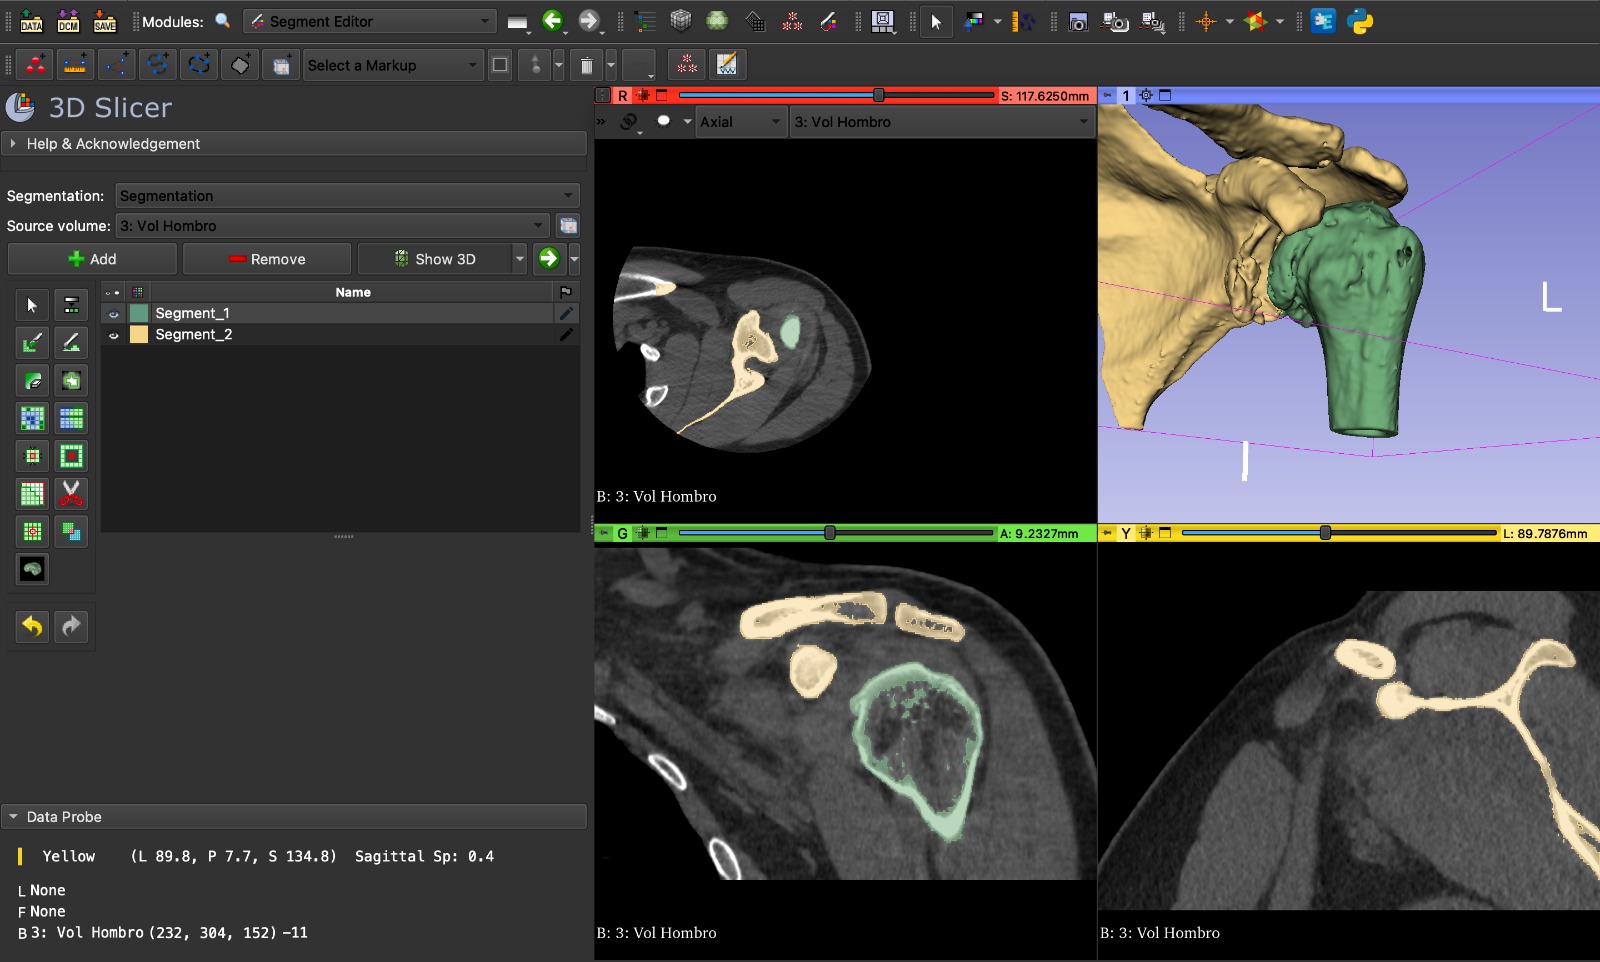Hide Segment_1 using its eye icon
This screenshot has width=1600, height=962.
(x=114, y=314)
